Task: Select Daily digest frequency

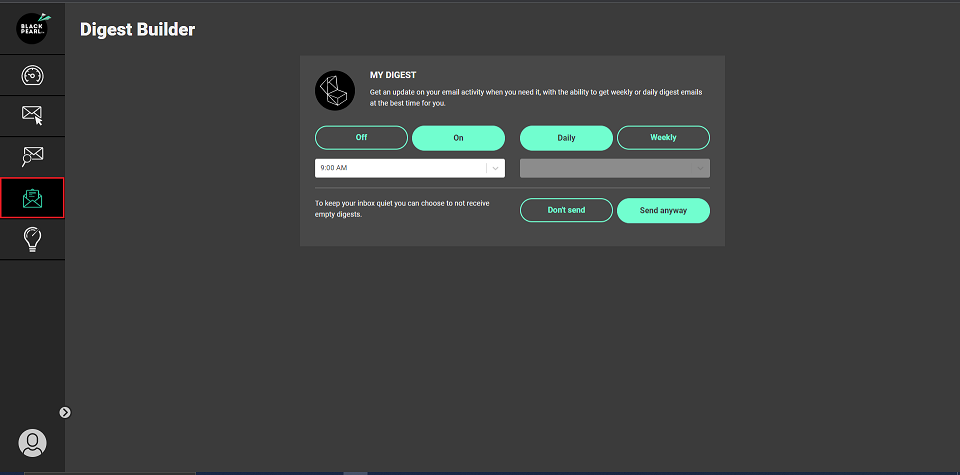Action: 566,138
